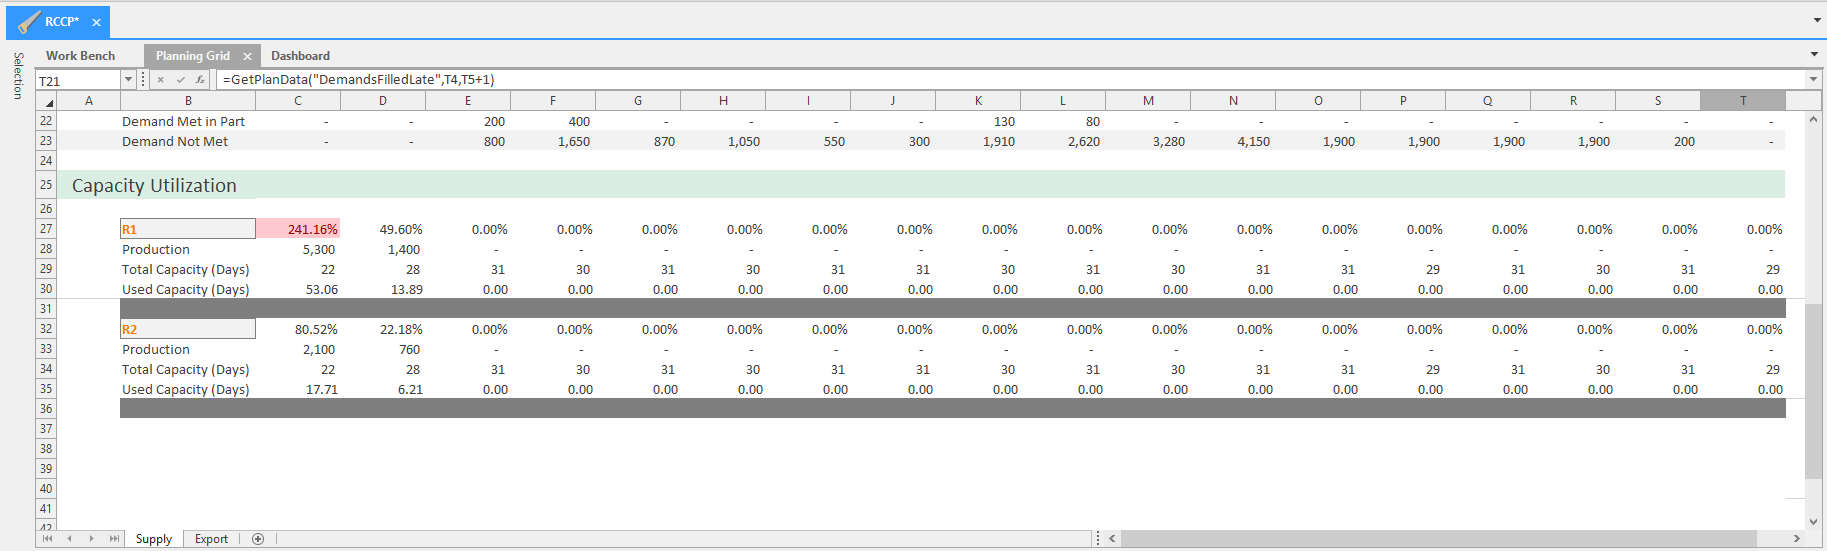
Task: Click the scrollbar split handle dots
Action: (1098, 539)
